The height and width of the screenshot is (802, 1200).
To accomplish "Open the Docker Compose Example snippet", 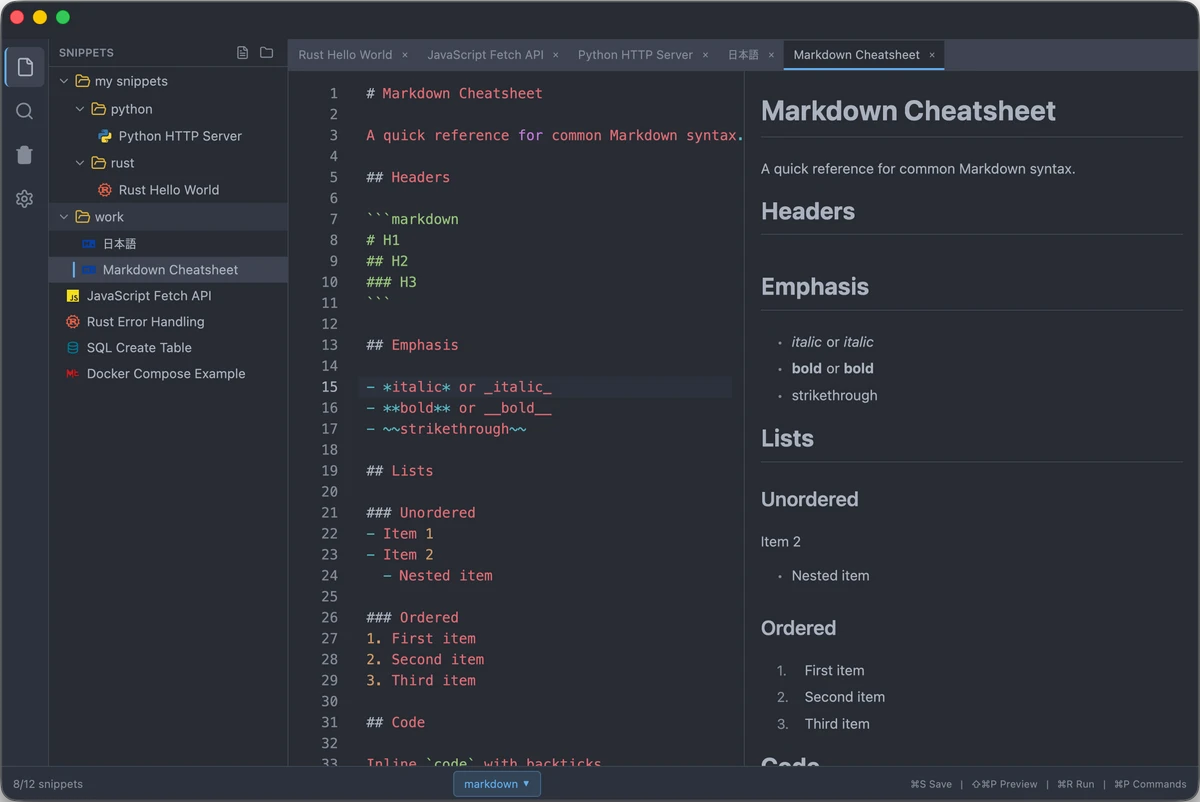I will [168, 374].
